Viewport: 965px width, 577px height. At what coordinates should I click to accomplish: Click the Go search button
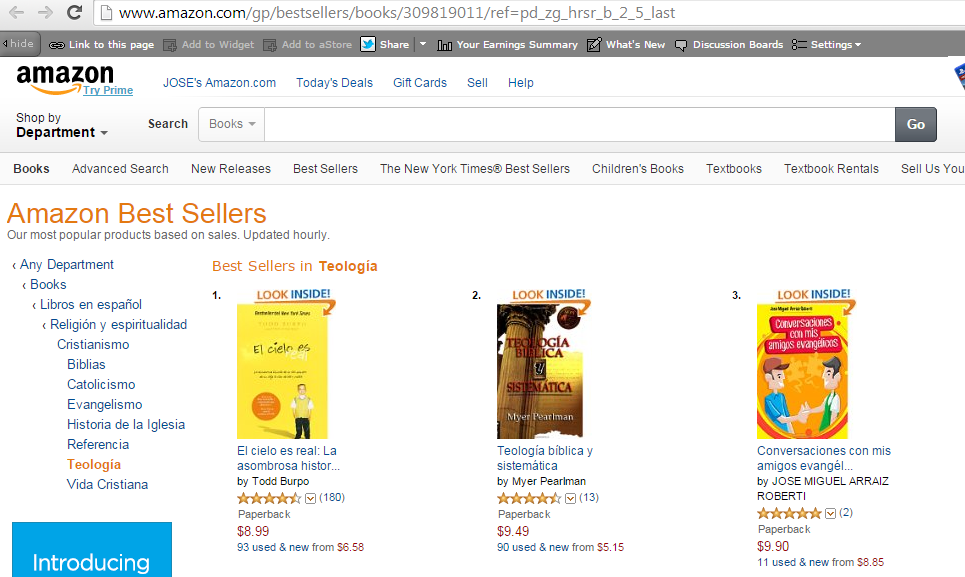(x=916, y=124)
